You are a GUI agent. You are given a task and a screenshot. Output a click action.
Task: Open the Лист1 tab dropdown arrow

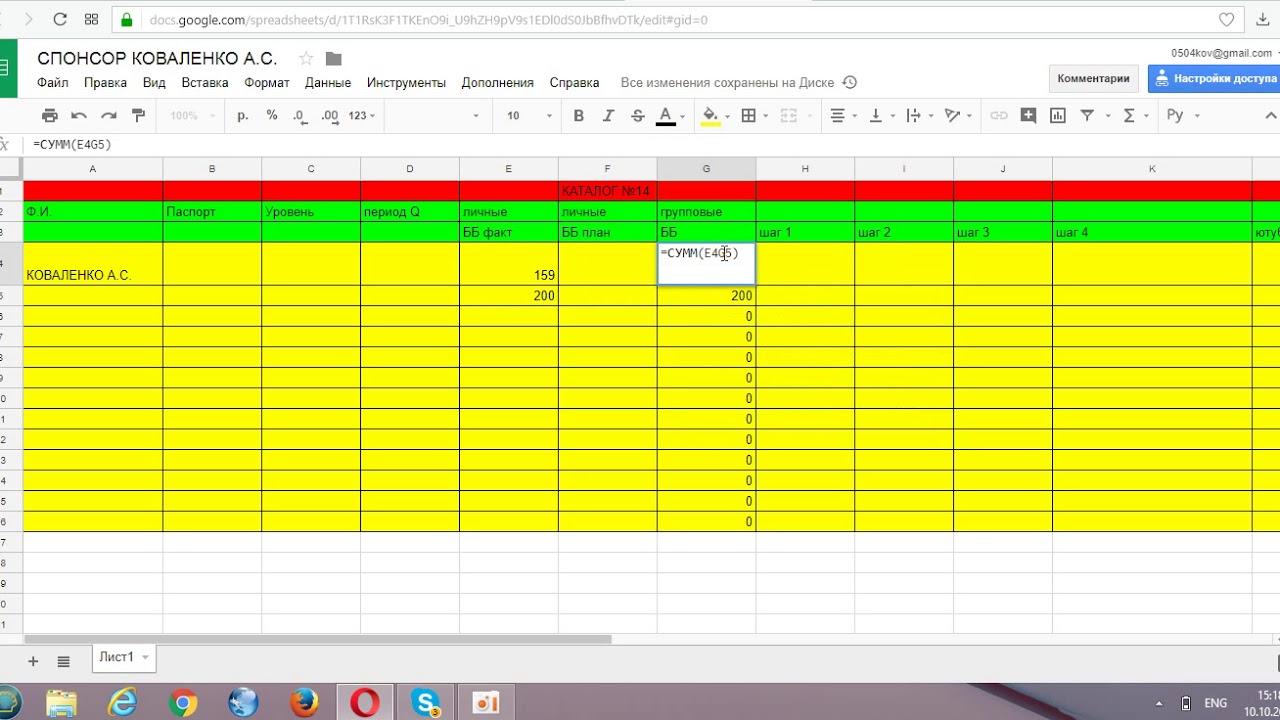click(145, 657)
